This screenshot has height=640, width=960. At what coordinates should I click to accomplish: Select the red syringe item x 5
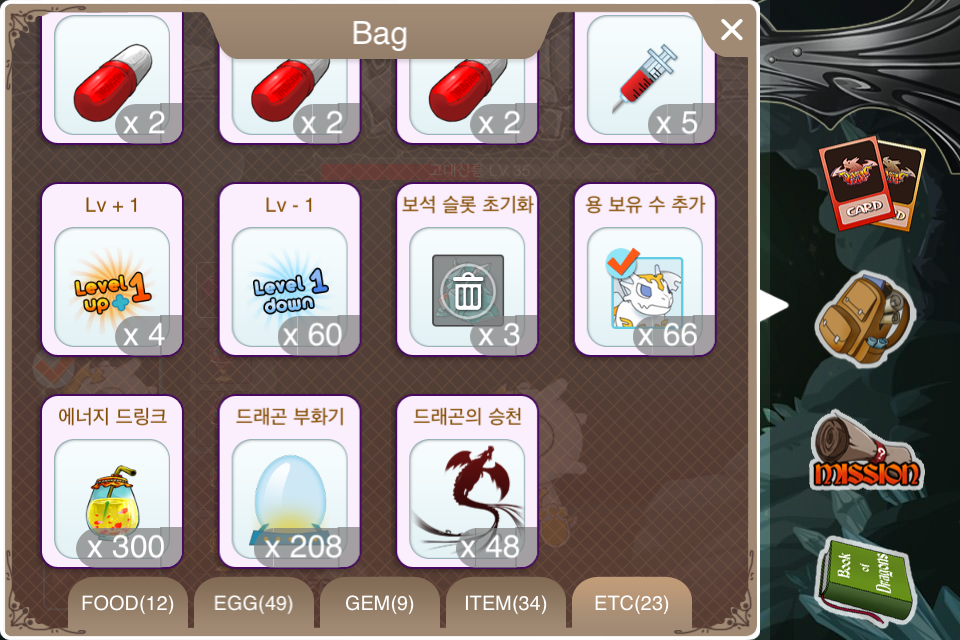[645, 78]
